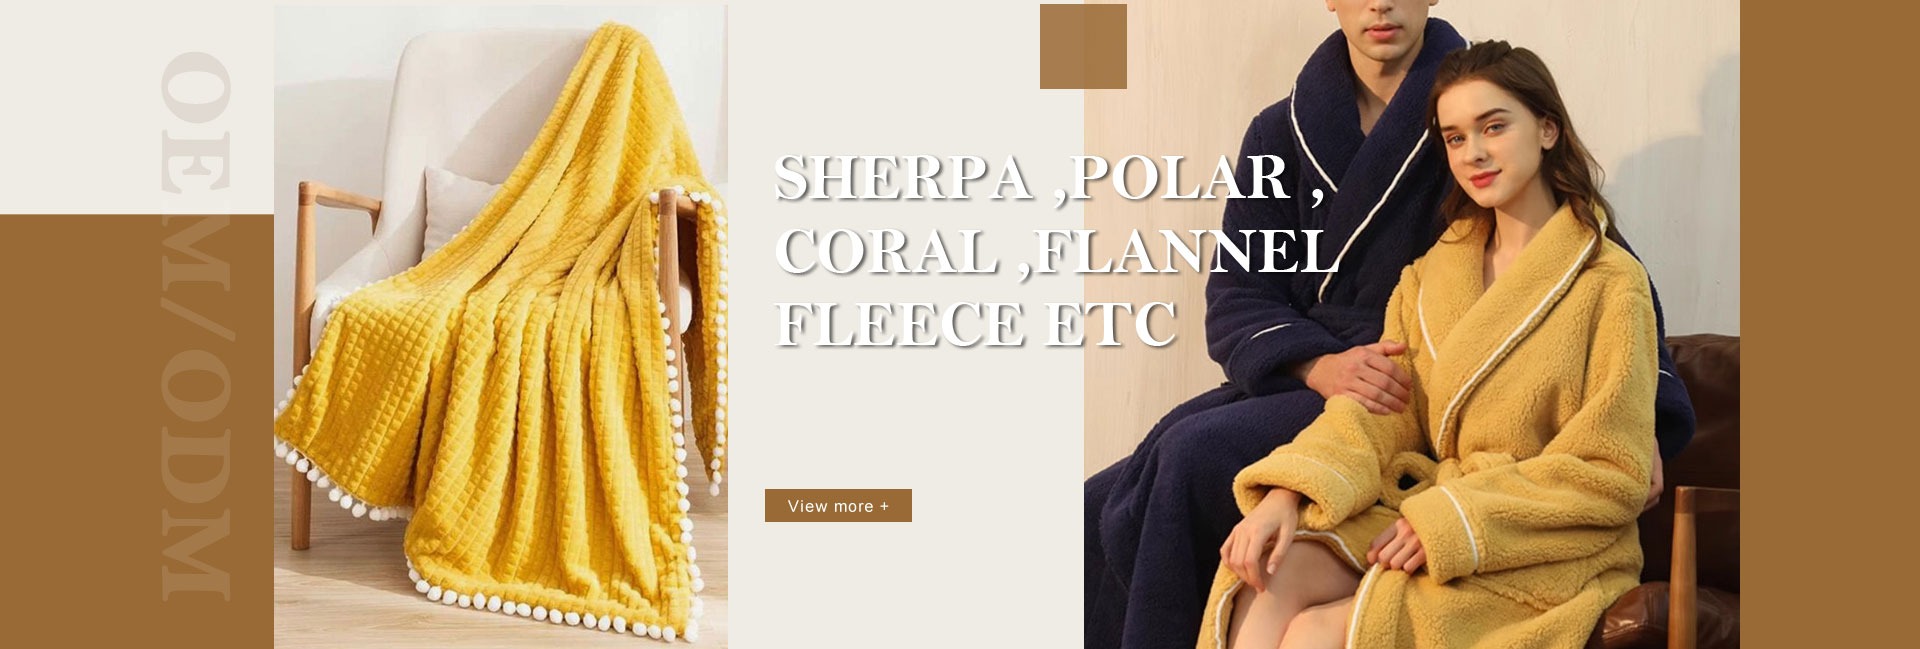The width and height of the screenshot is (1920, 649).
Task: Click the SHERPA ,POLAR headline line
Action: point(1050,177)
